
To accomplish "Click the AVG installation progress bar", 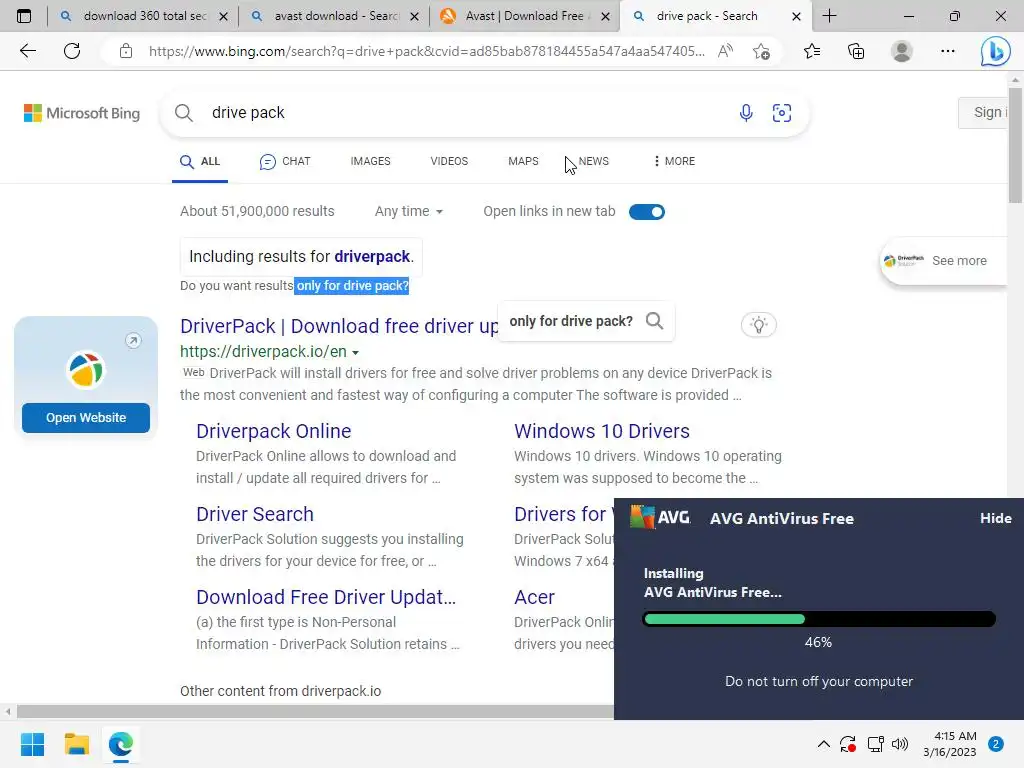I will tap(819, 619).
